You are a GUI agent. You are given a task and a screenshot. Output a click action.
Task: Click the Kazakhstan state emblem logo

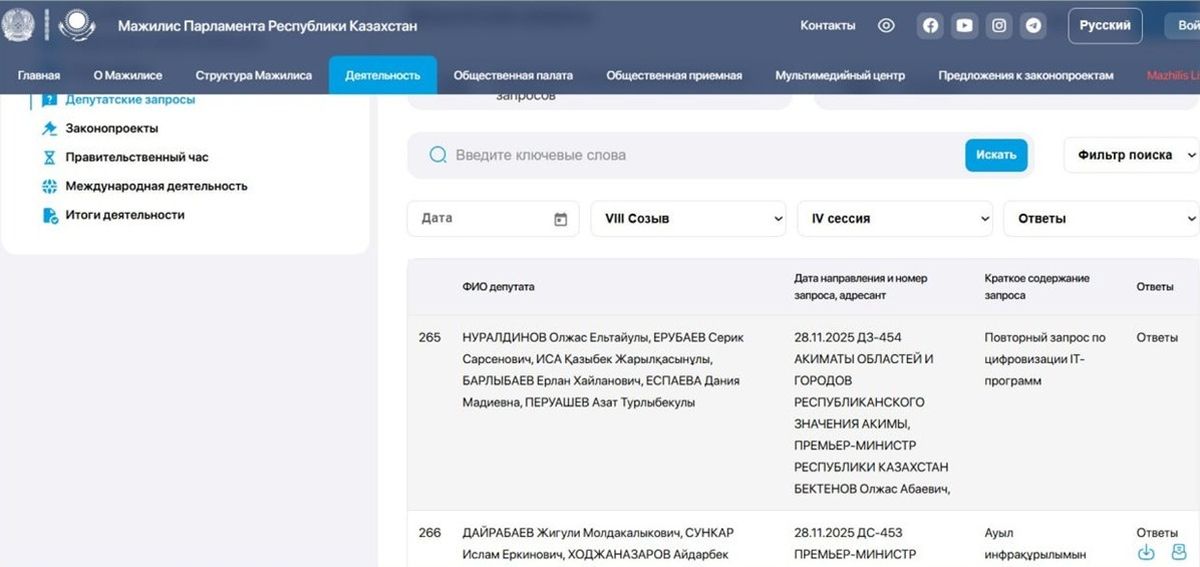(x=17, y=25)
